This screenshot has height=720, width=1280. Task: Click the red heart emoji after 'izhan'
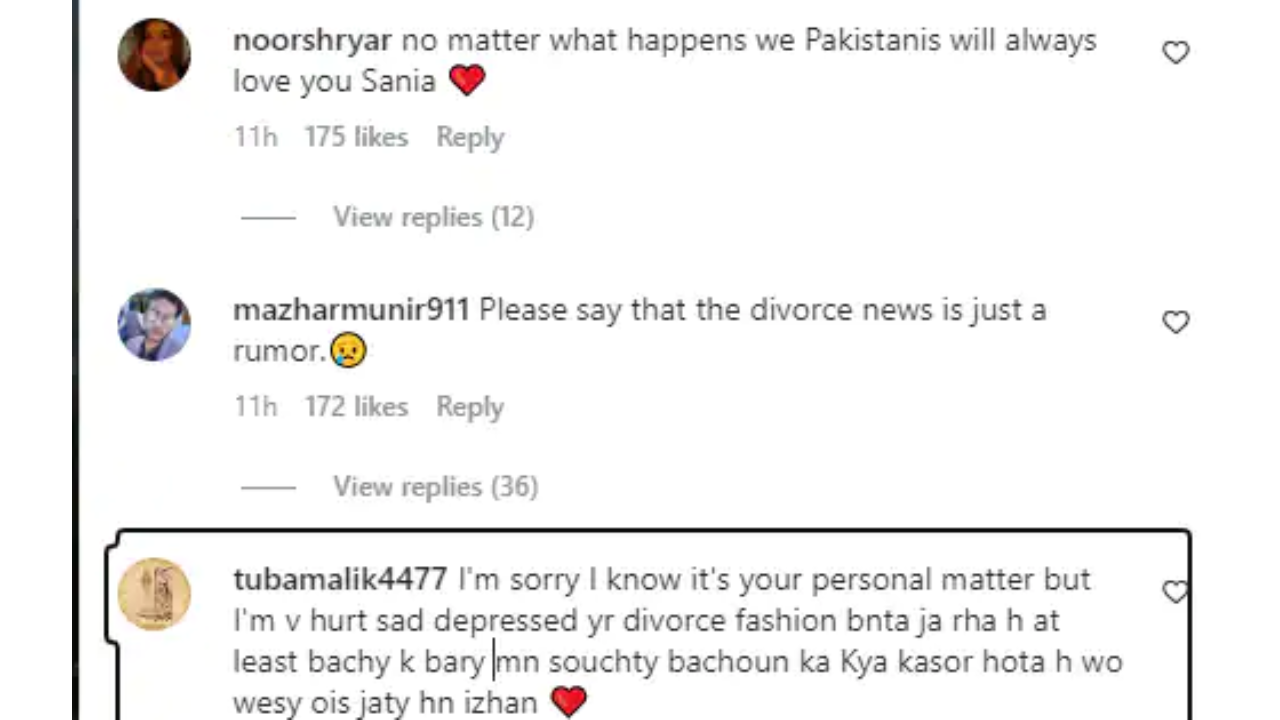(568, 702)
